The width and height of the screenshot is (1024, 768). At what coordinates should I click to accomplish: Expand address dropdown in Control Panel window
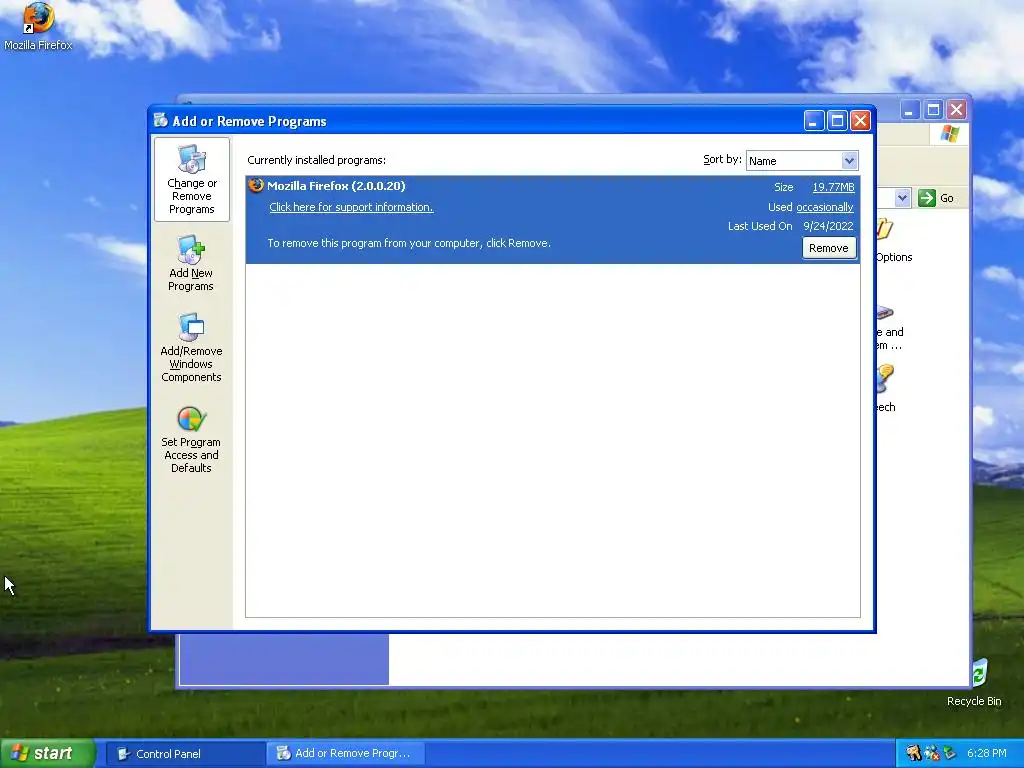[902, 198]
